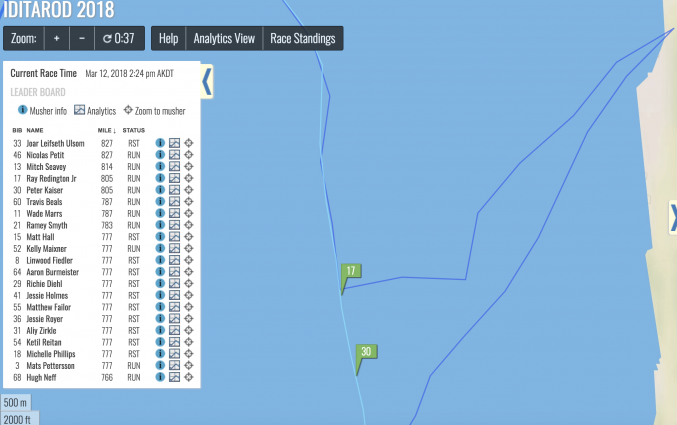The width and height of the screenshot is (677, 425).
Task: Zoom to musher Mitch Seavey
Action: pos(189,166)
